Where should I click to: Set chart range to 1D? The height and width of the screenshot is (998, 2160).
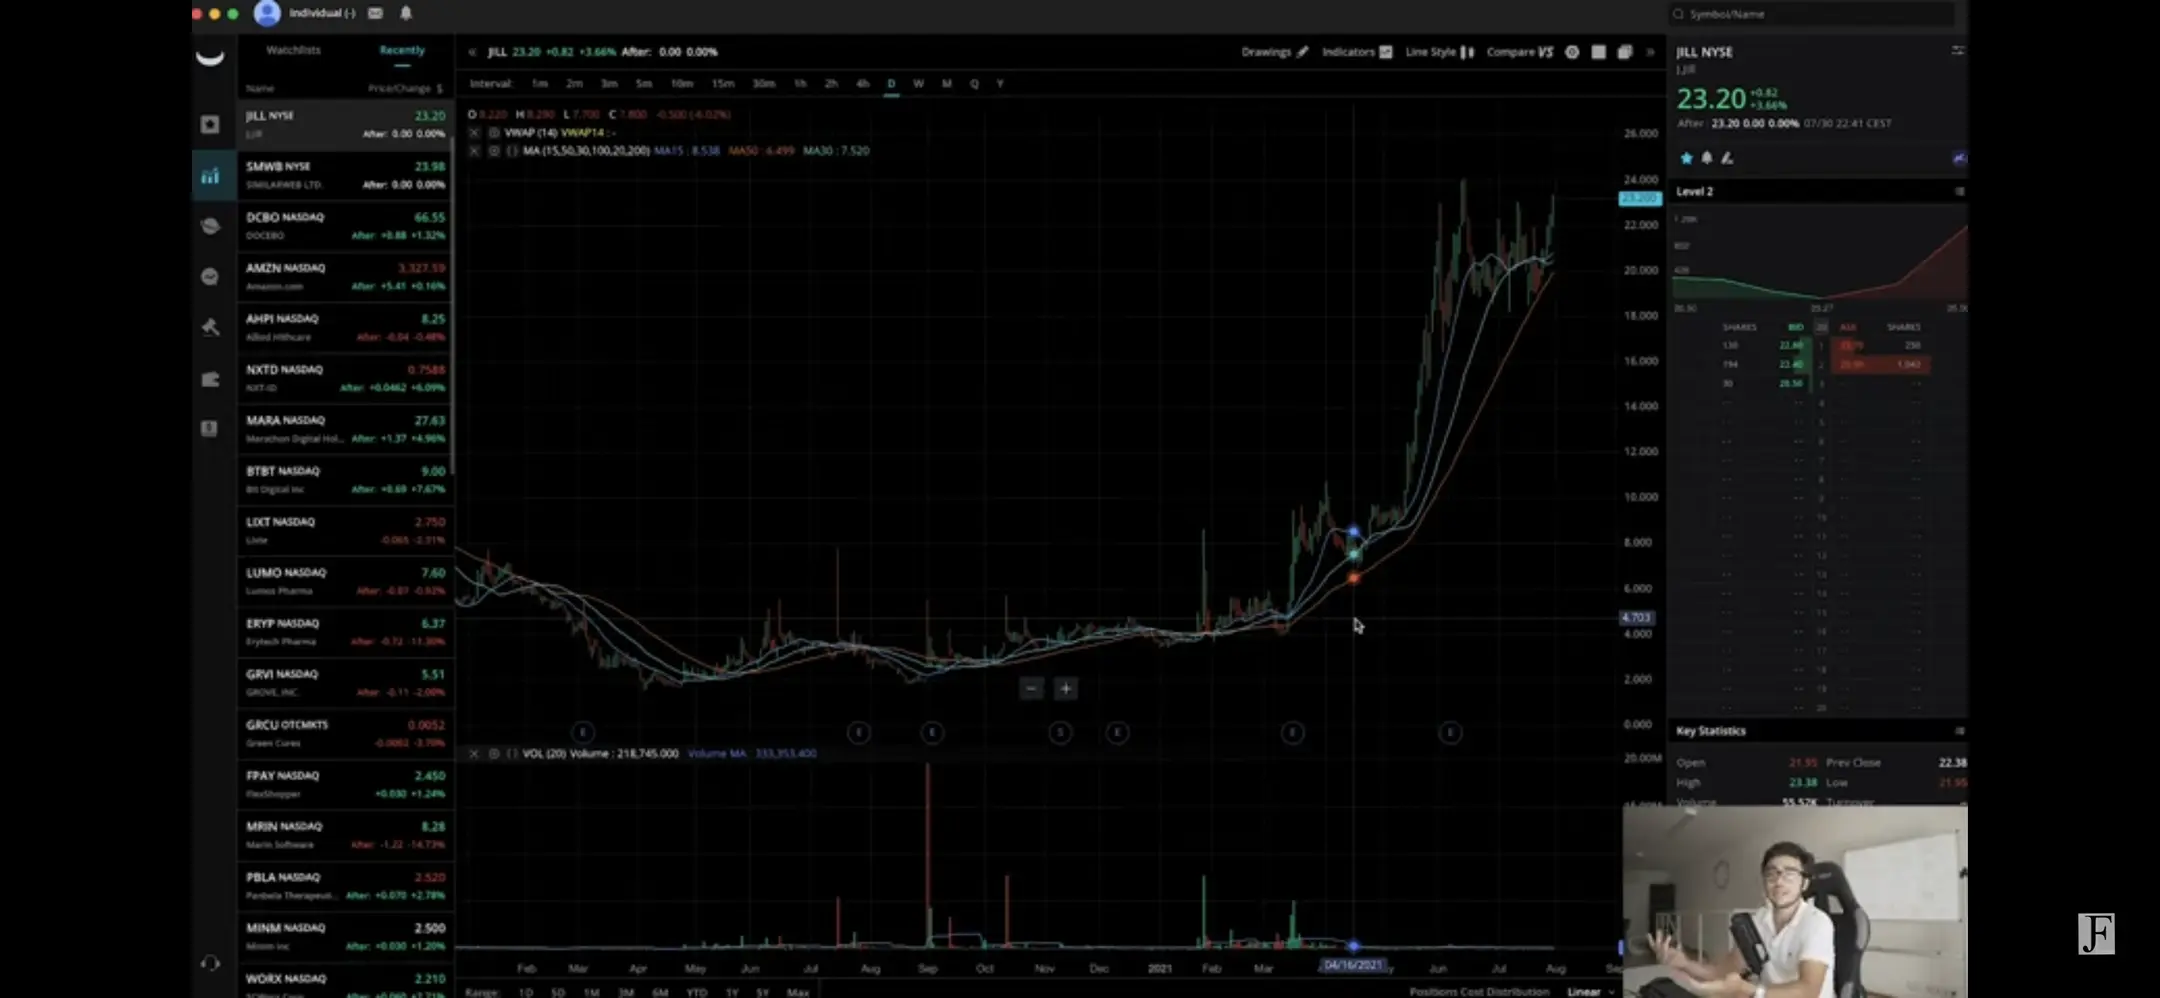[526, 992]
